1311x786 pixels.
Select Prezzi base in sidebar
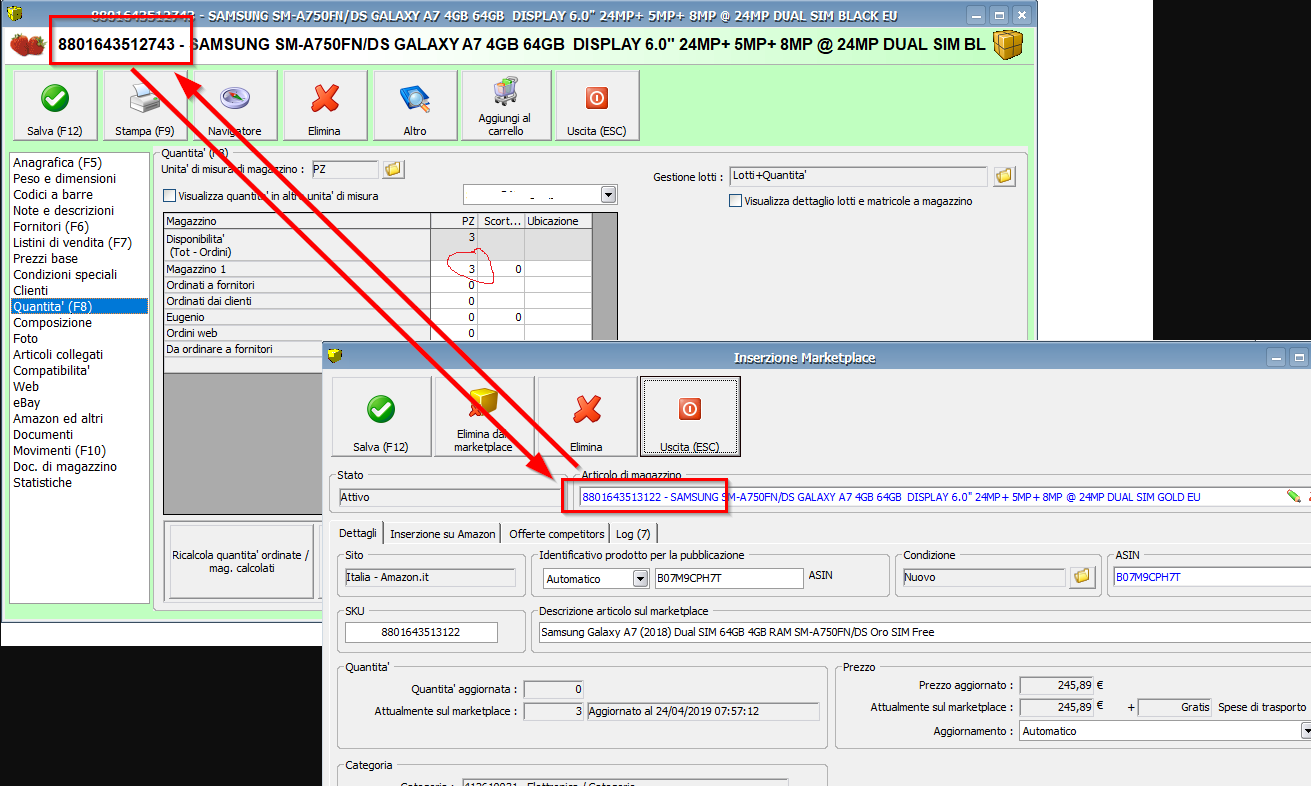(x=45, y=258)
